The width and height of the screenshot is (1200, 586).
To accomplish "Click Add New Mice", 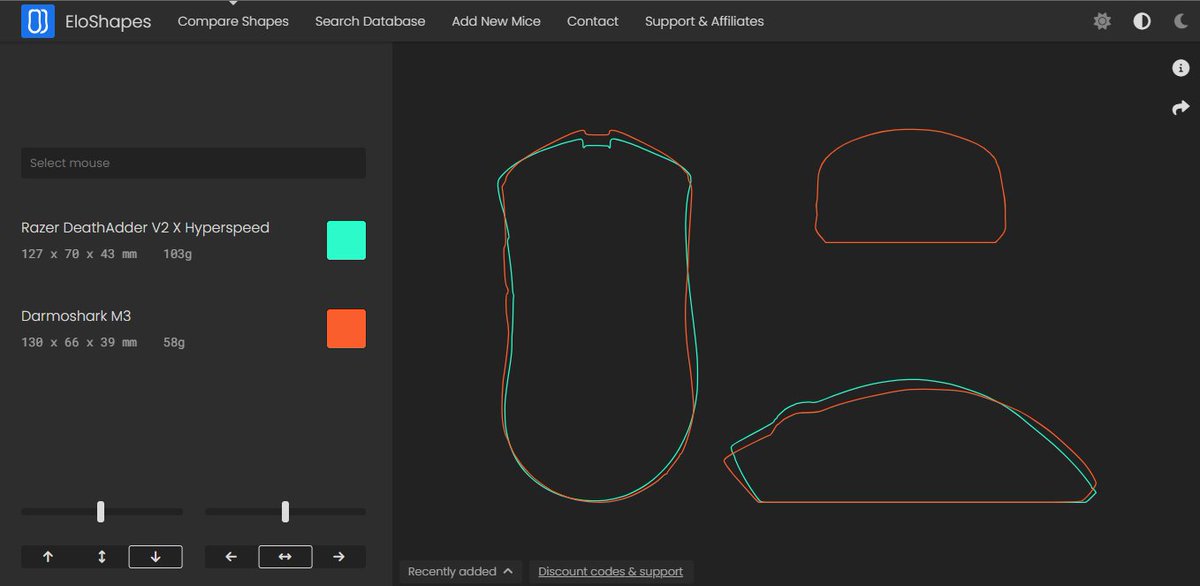I will click(x=496, y=20).
